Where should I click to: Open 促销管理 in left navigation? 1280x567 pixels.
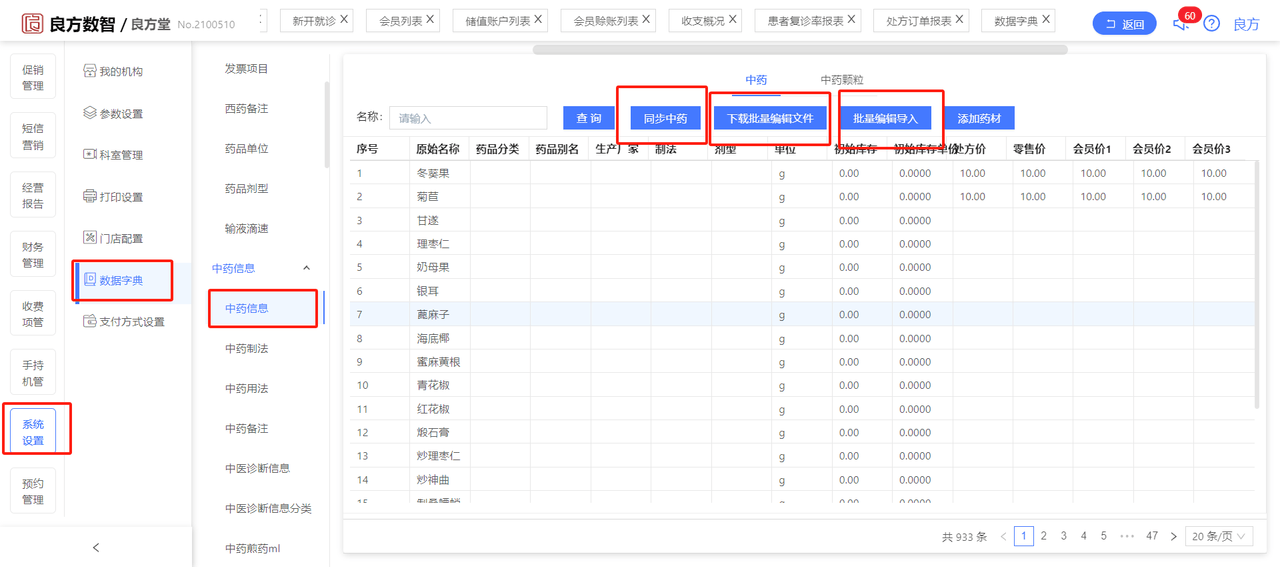pos(33,78)
